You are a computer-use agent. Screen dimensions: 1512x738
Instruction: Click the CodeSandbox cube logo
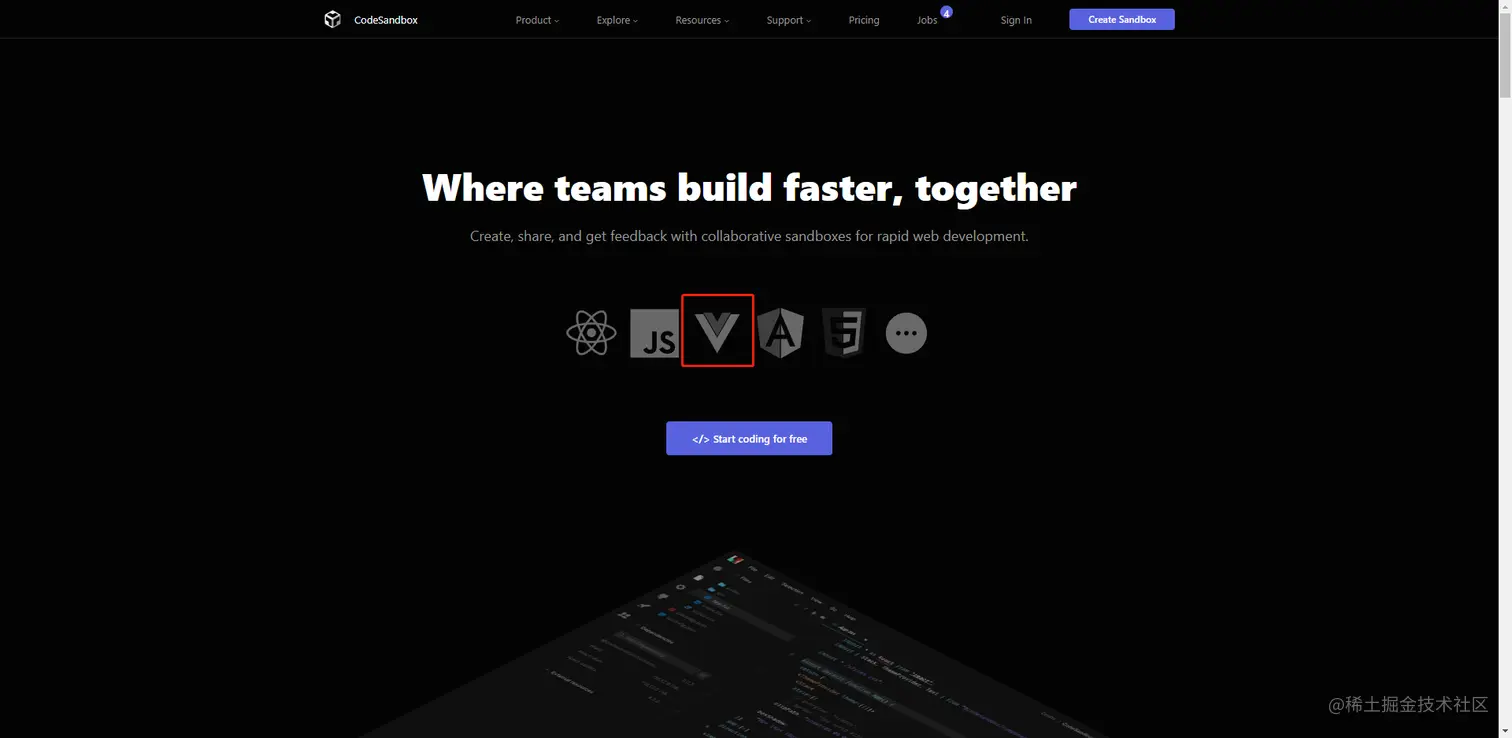tap(332, 19)
